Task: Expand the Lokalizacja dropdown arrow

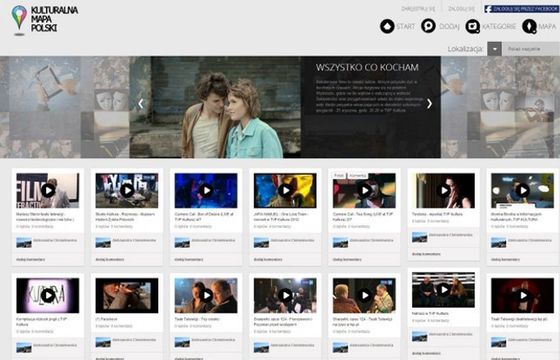Action: tap(494, 49)
